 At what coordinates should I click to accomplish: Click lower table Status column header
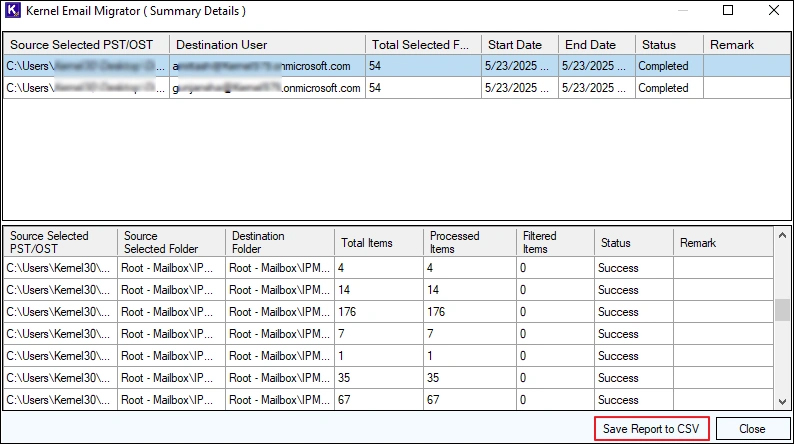click(x=634, y=243)
